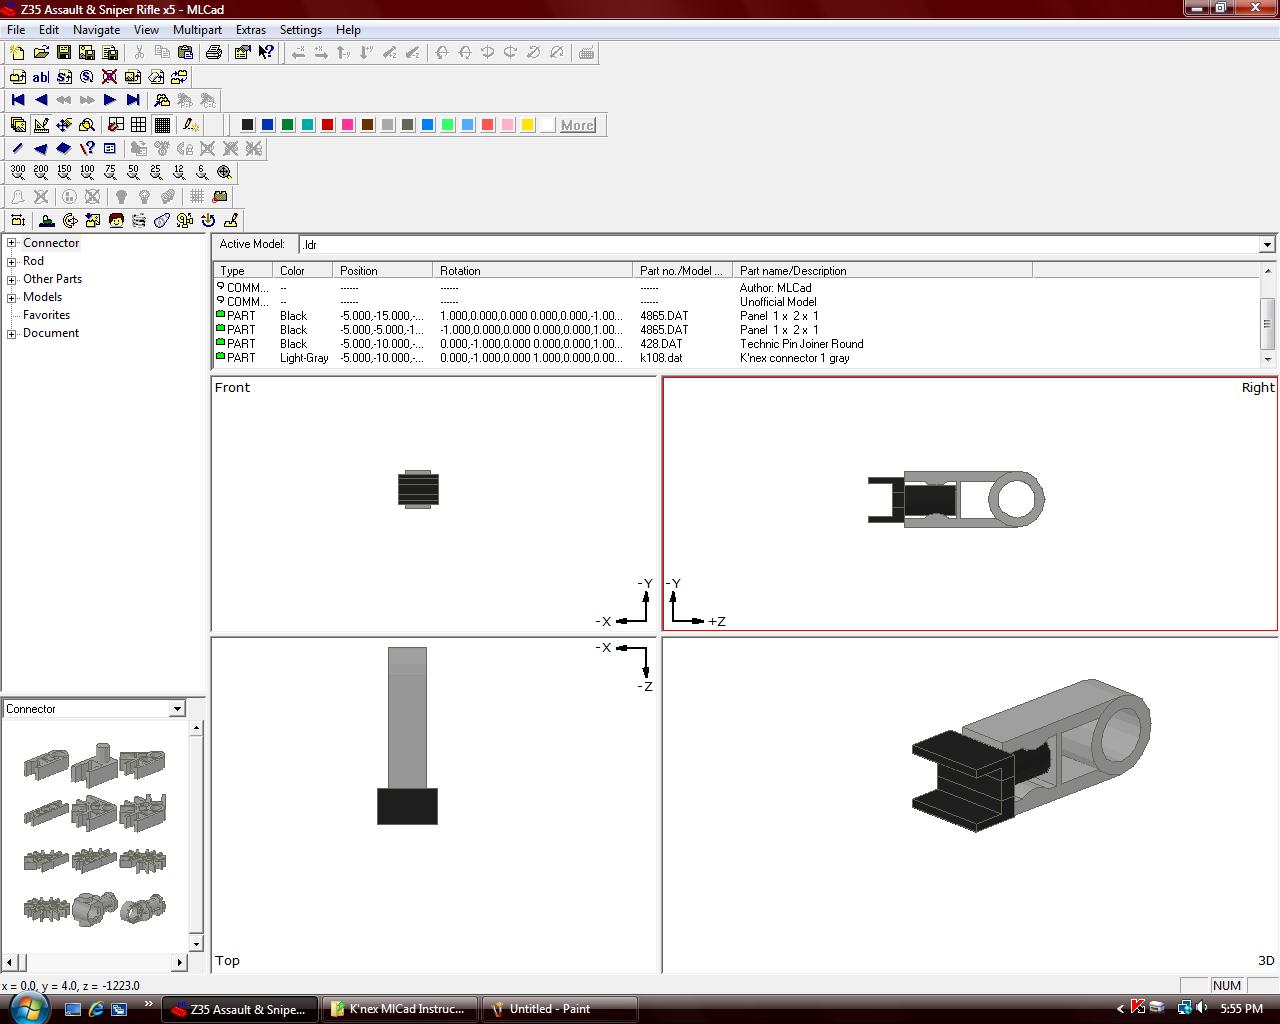Screen dimensions: 1280x1024
Task: Select the Favorites tree item
Action: click(46, 315)
